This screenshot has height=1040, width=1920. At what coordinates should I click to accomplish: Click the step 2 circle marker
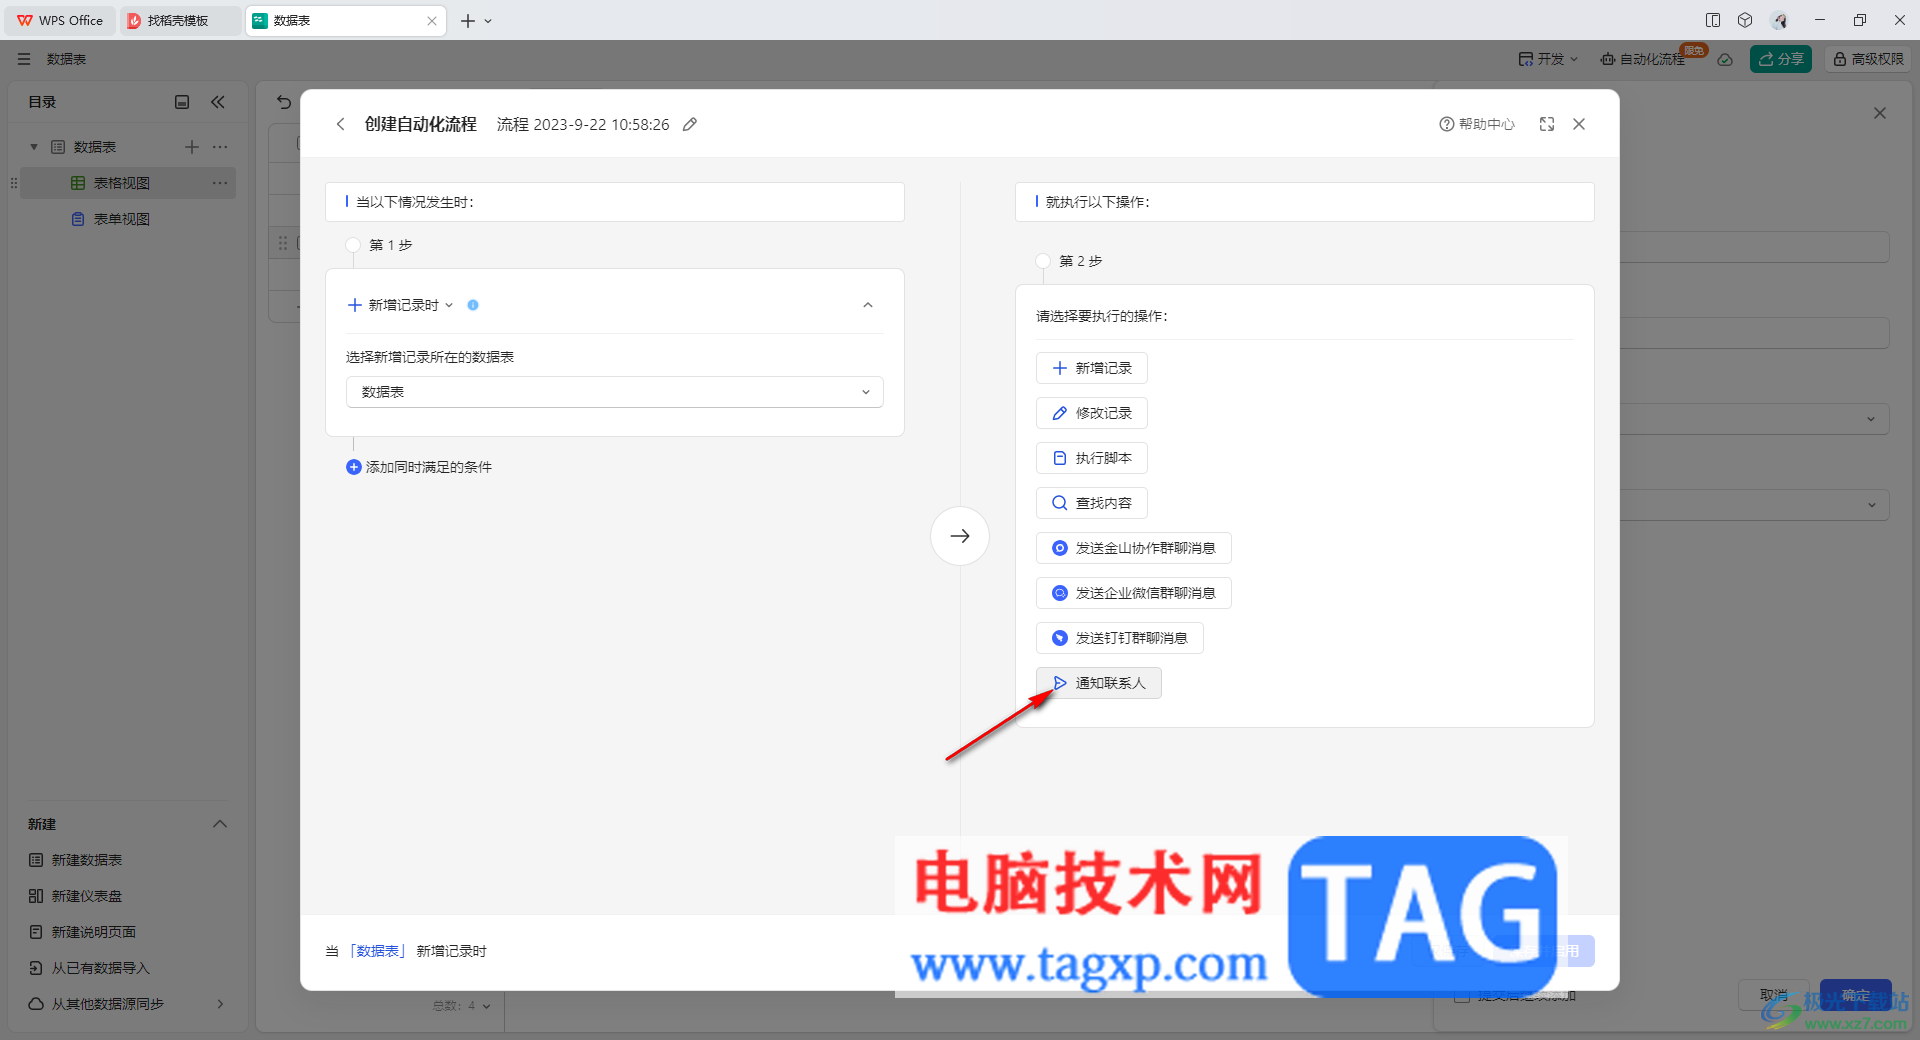tap(1043, 261)
